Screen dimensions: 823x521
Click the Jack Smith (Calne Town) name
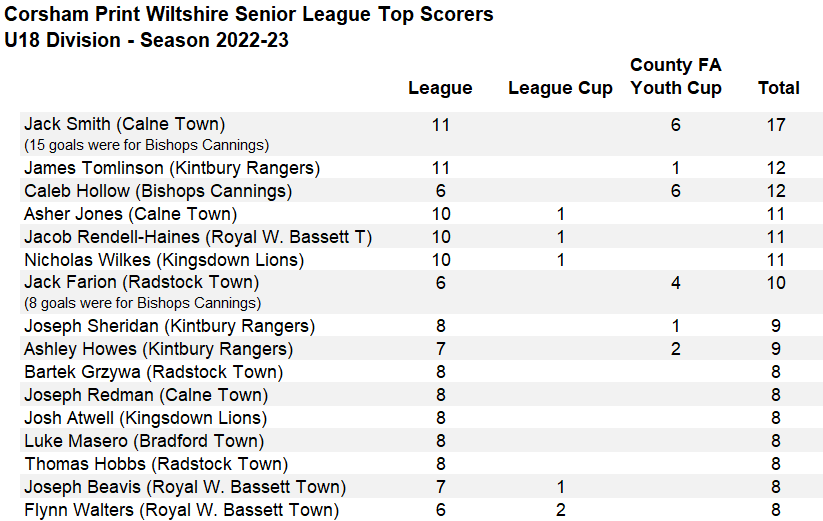coord(124,124)
